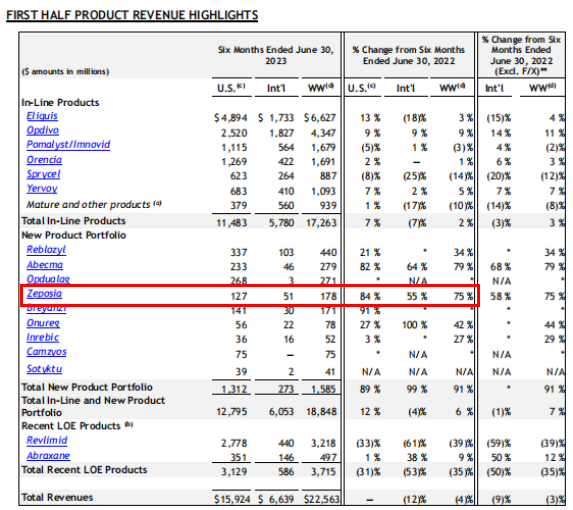Open the Inrebic link
573x510 pixels.
pyautogui.click(x=43, y=338)
